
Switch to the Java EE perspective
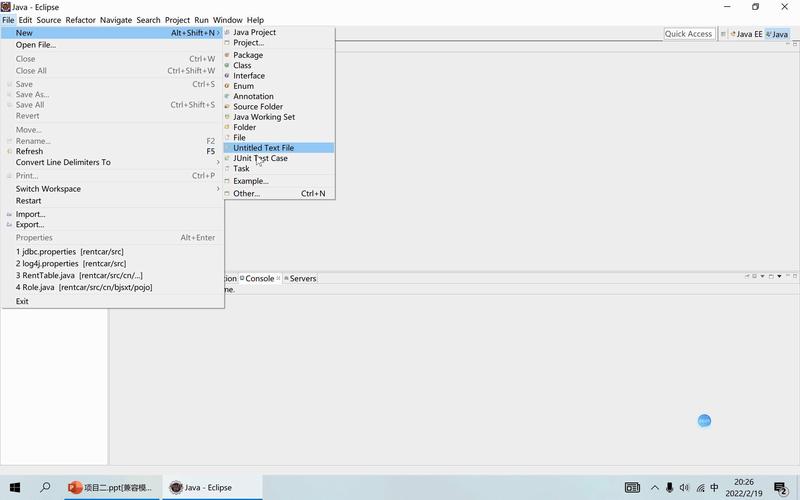pyautogui.click(x=746, y=34)
